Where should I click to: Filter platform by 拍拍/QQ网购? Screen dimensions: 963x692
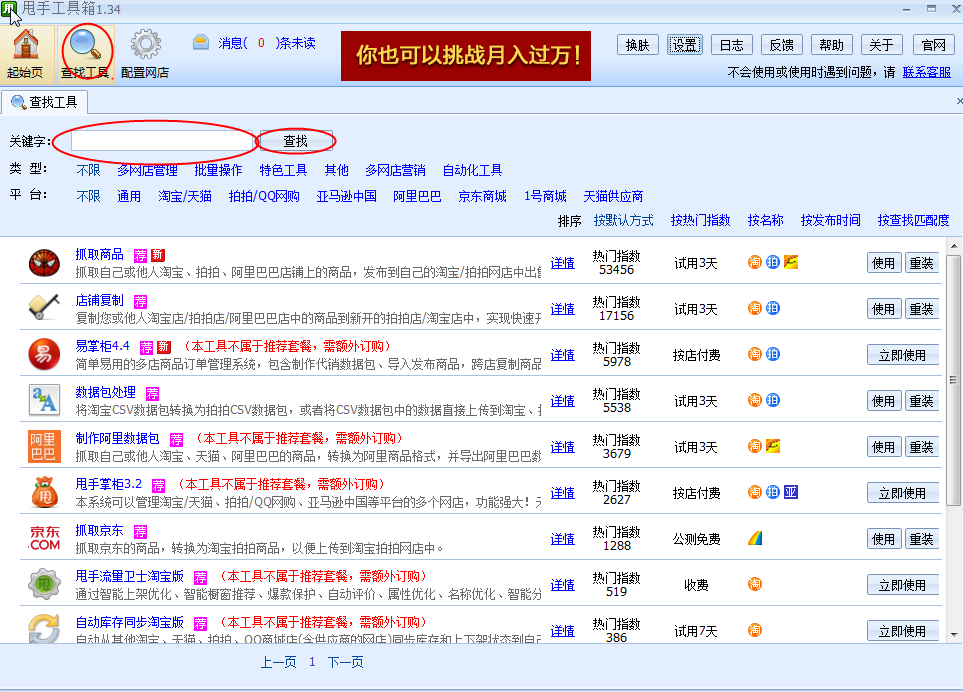coord(264,196)
